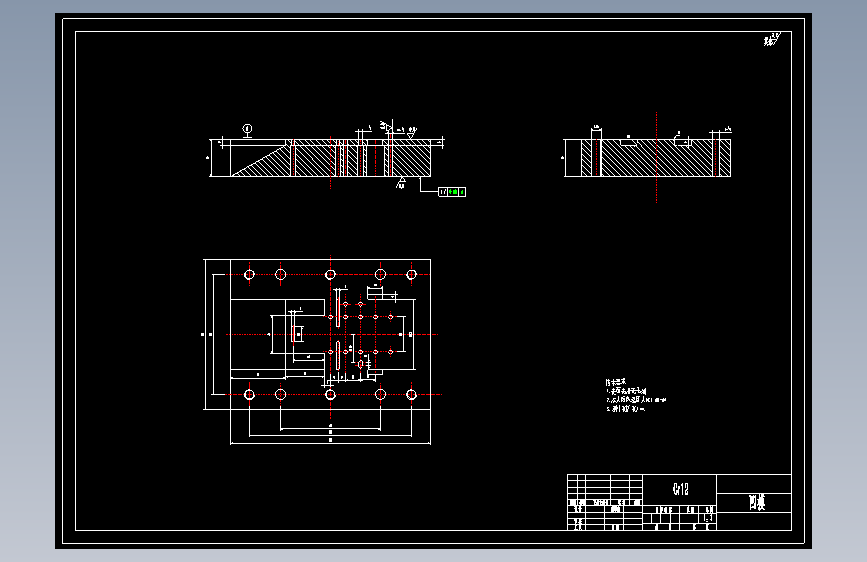The height and width of the screenshot is (562, 867).
Task: Pick the bottom overall-width dimension line of the plan view
Action: pos(331,443)
